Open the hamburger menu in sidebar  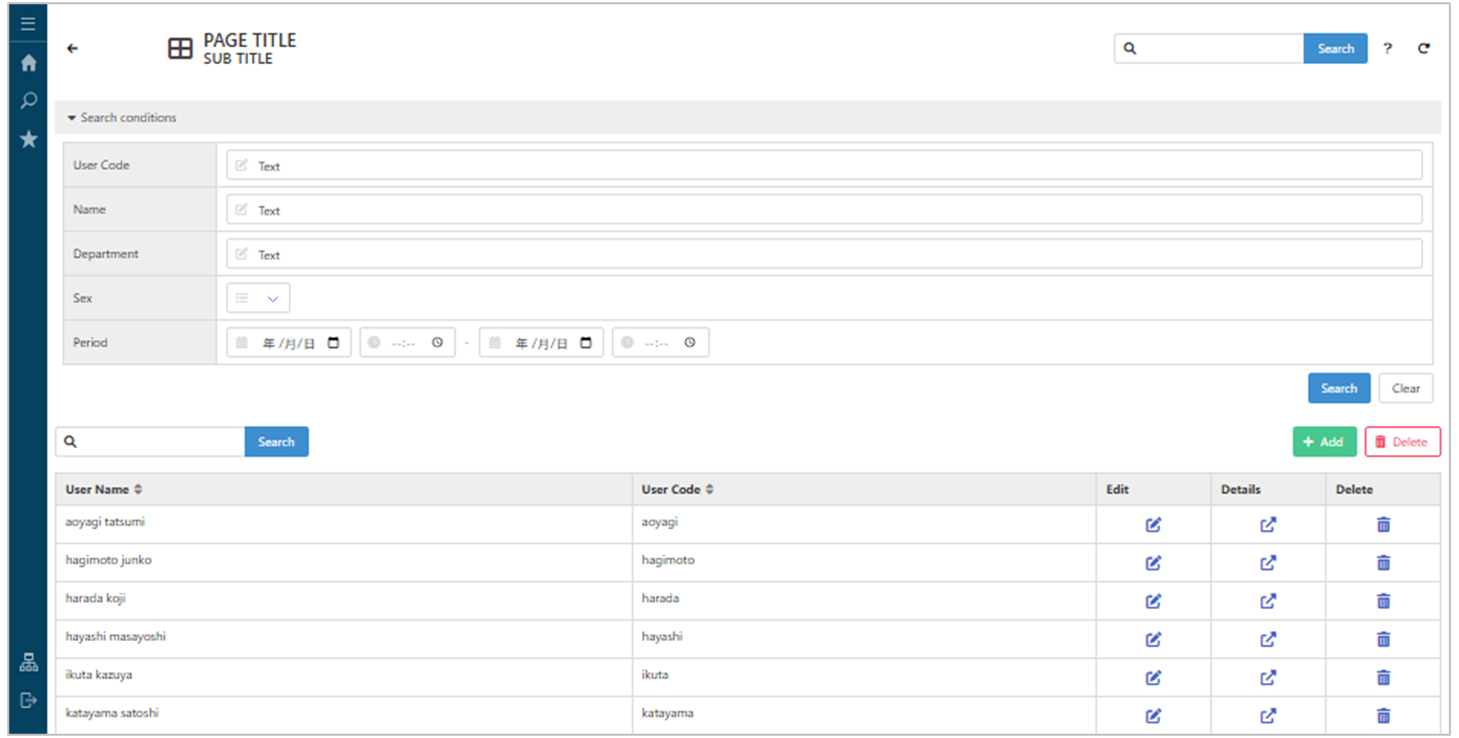(28, 24)
